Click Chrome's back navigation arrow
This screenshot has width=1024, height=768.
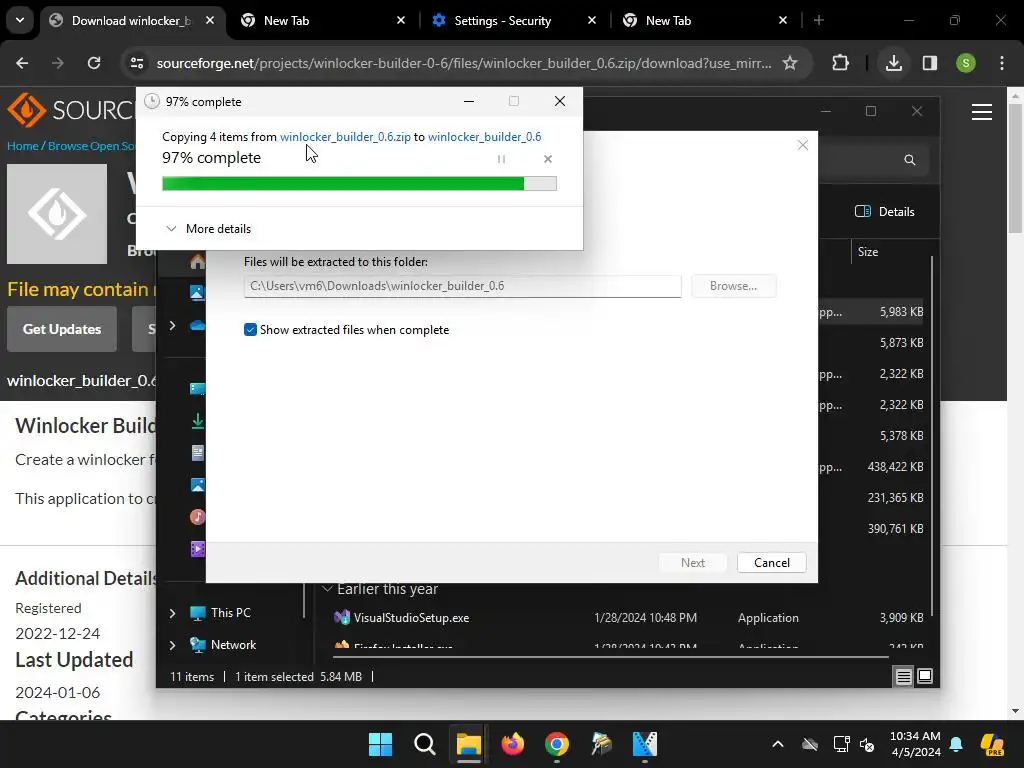click(x=22, y=63)
